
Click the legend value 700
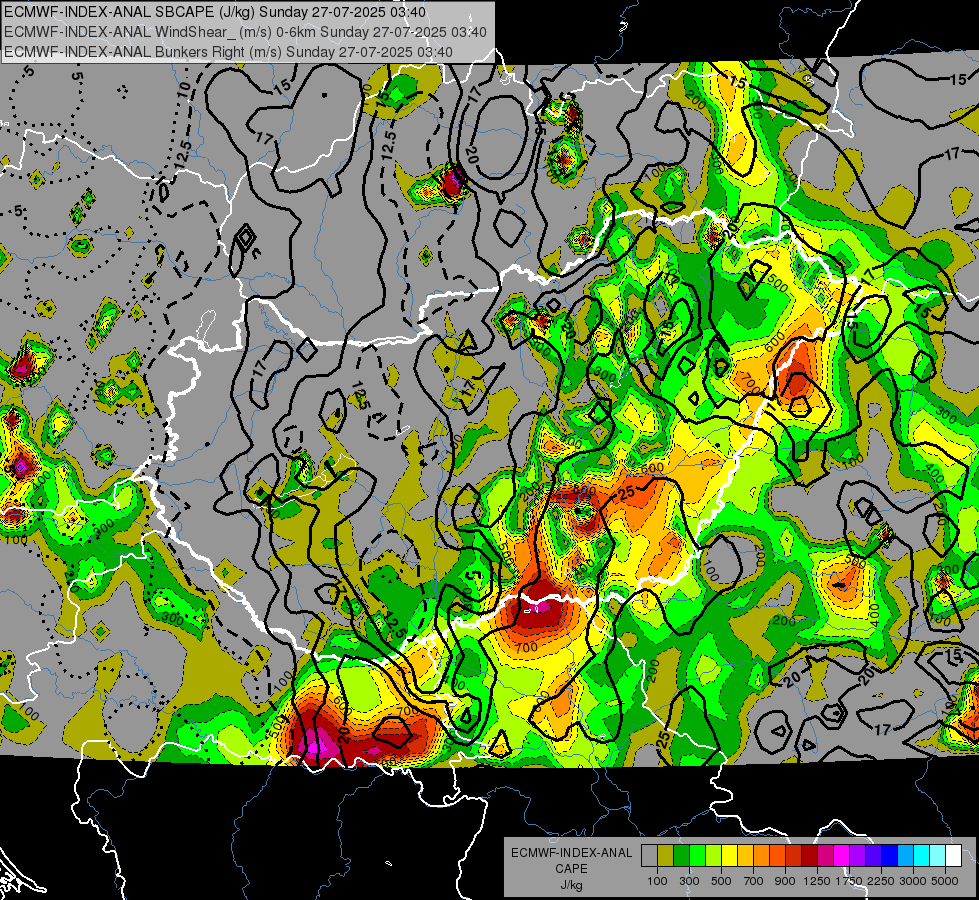point(754,881)
